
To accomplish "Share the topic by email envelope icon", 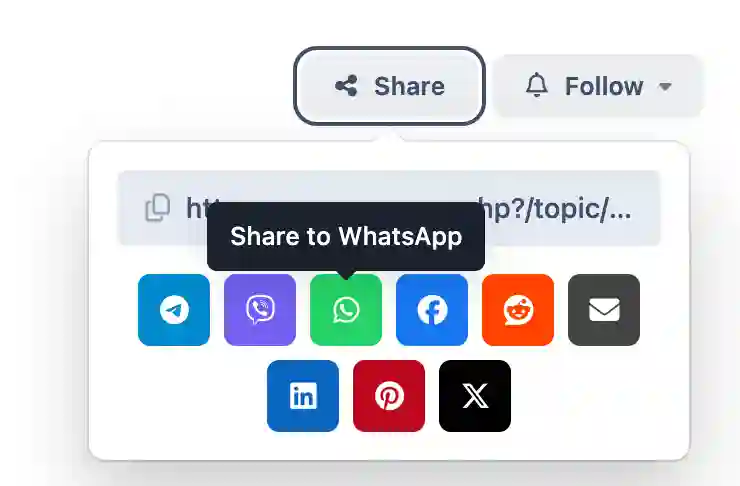I will (604, 310).
